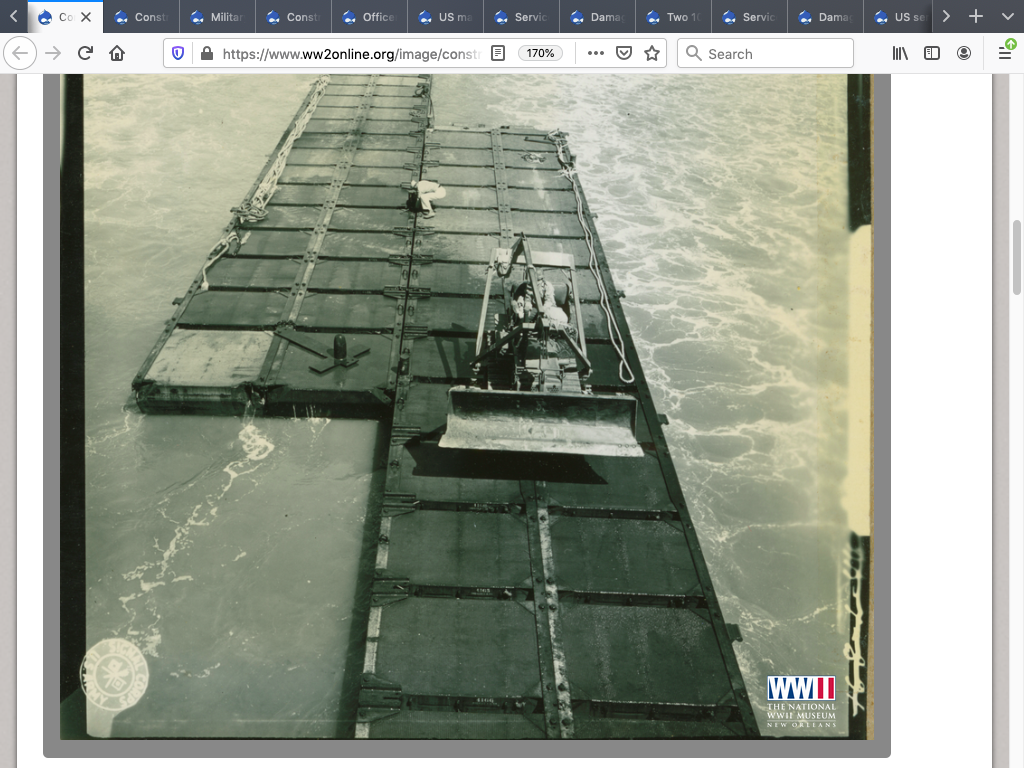Expand the list all tabs chevron
Image resolution: width=1024 pixels, height=768 pixels.
click(1007, 17)
